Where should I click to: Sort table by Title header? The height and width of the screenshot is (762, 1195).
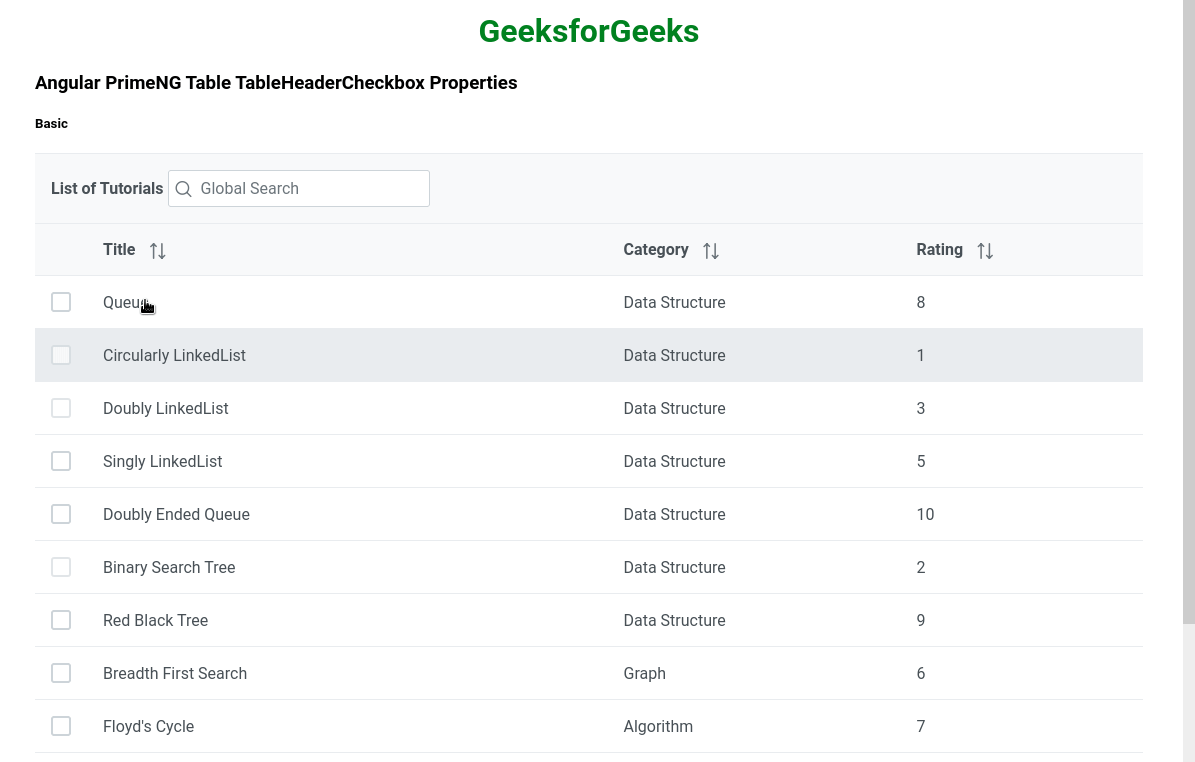119,250
